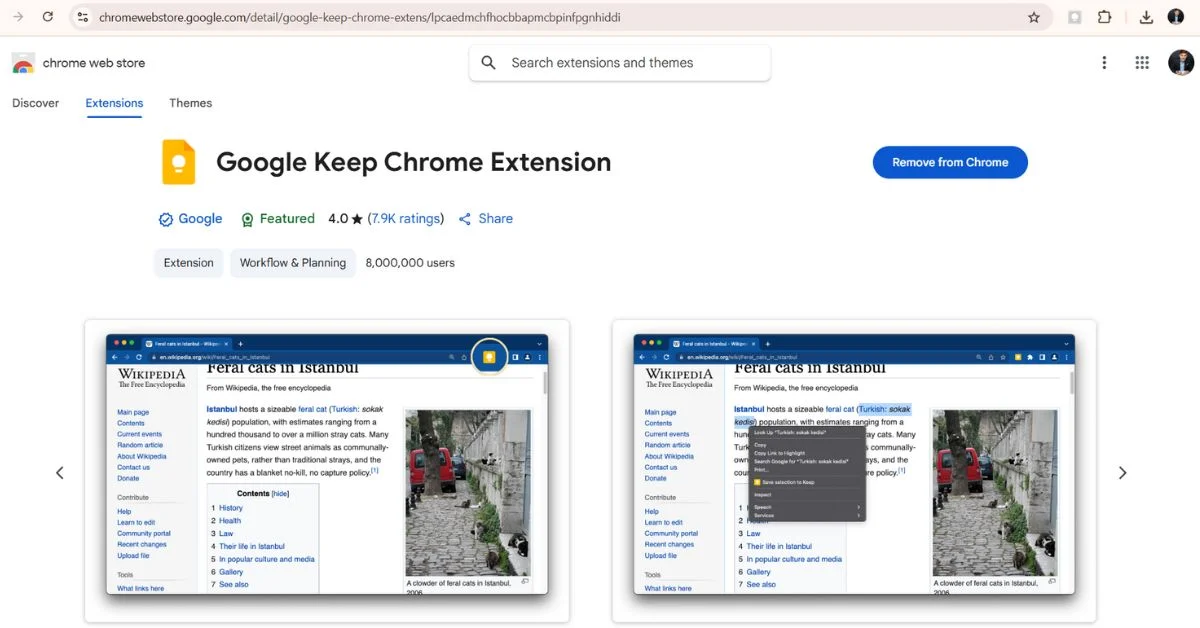The height and width of the screenshot is (628, 1200).
Task: Open the Google account avatar
Action: click(1181, 62)
